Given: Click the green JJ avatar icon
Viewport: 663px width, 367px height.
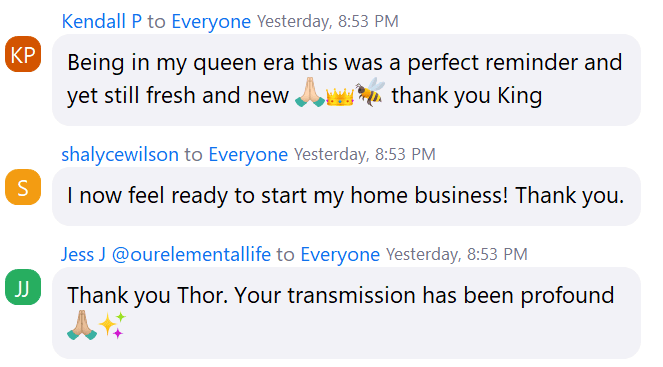Looking at the screenshot, I should pos(23,287).
